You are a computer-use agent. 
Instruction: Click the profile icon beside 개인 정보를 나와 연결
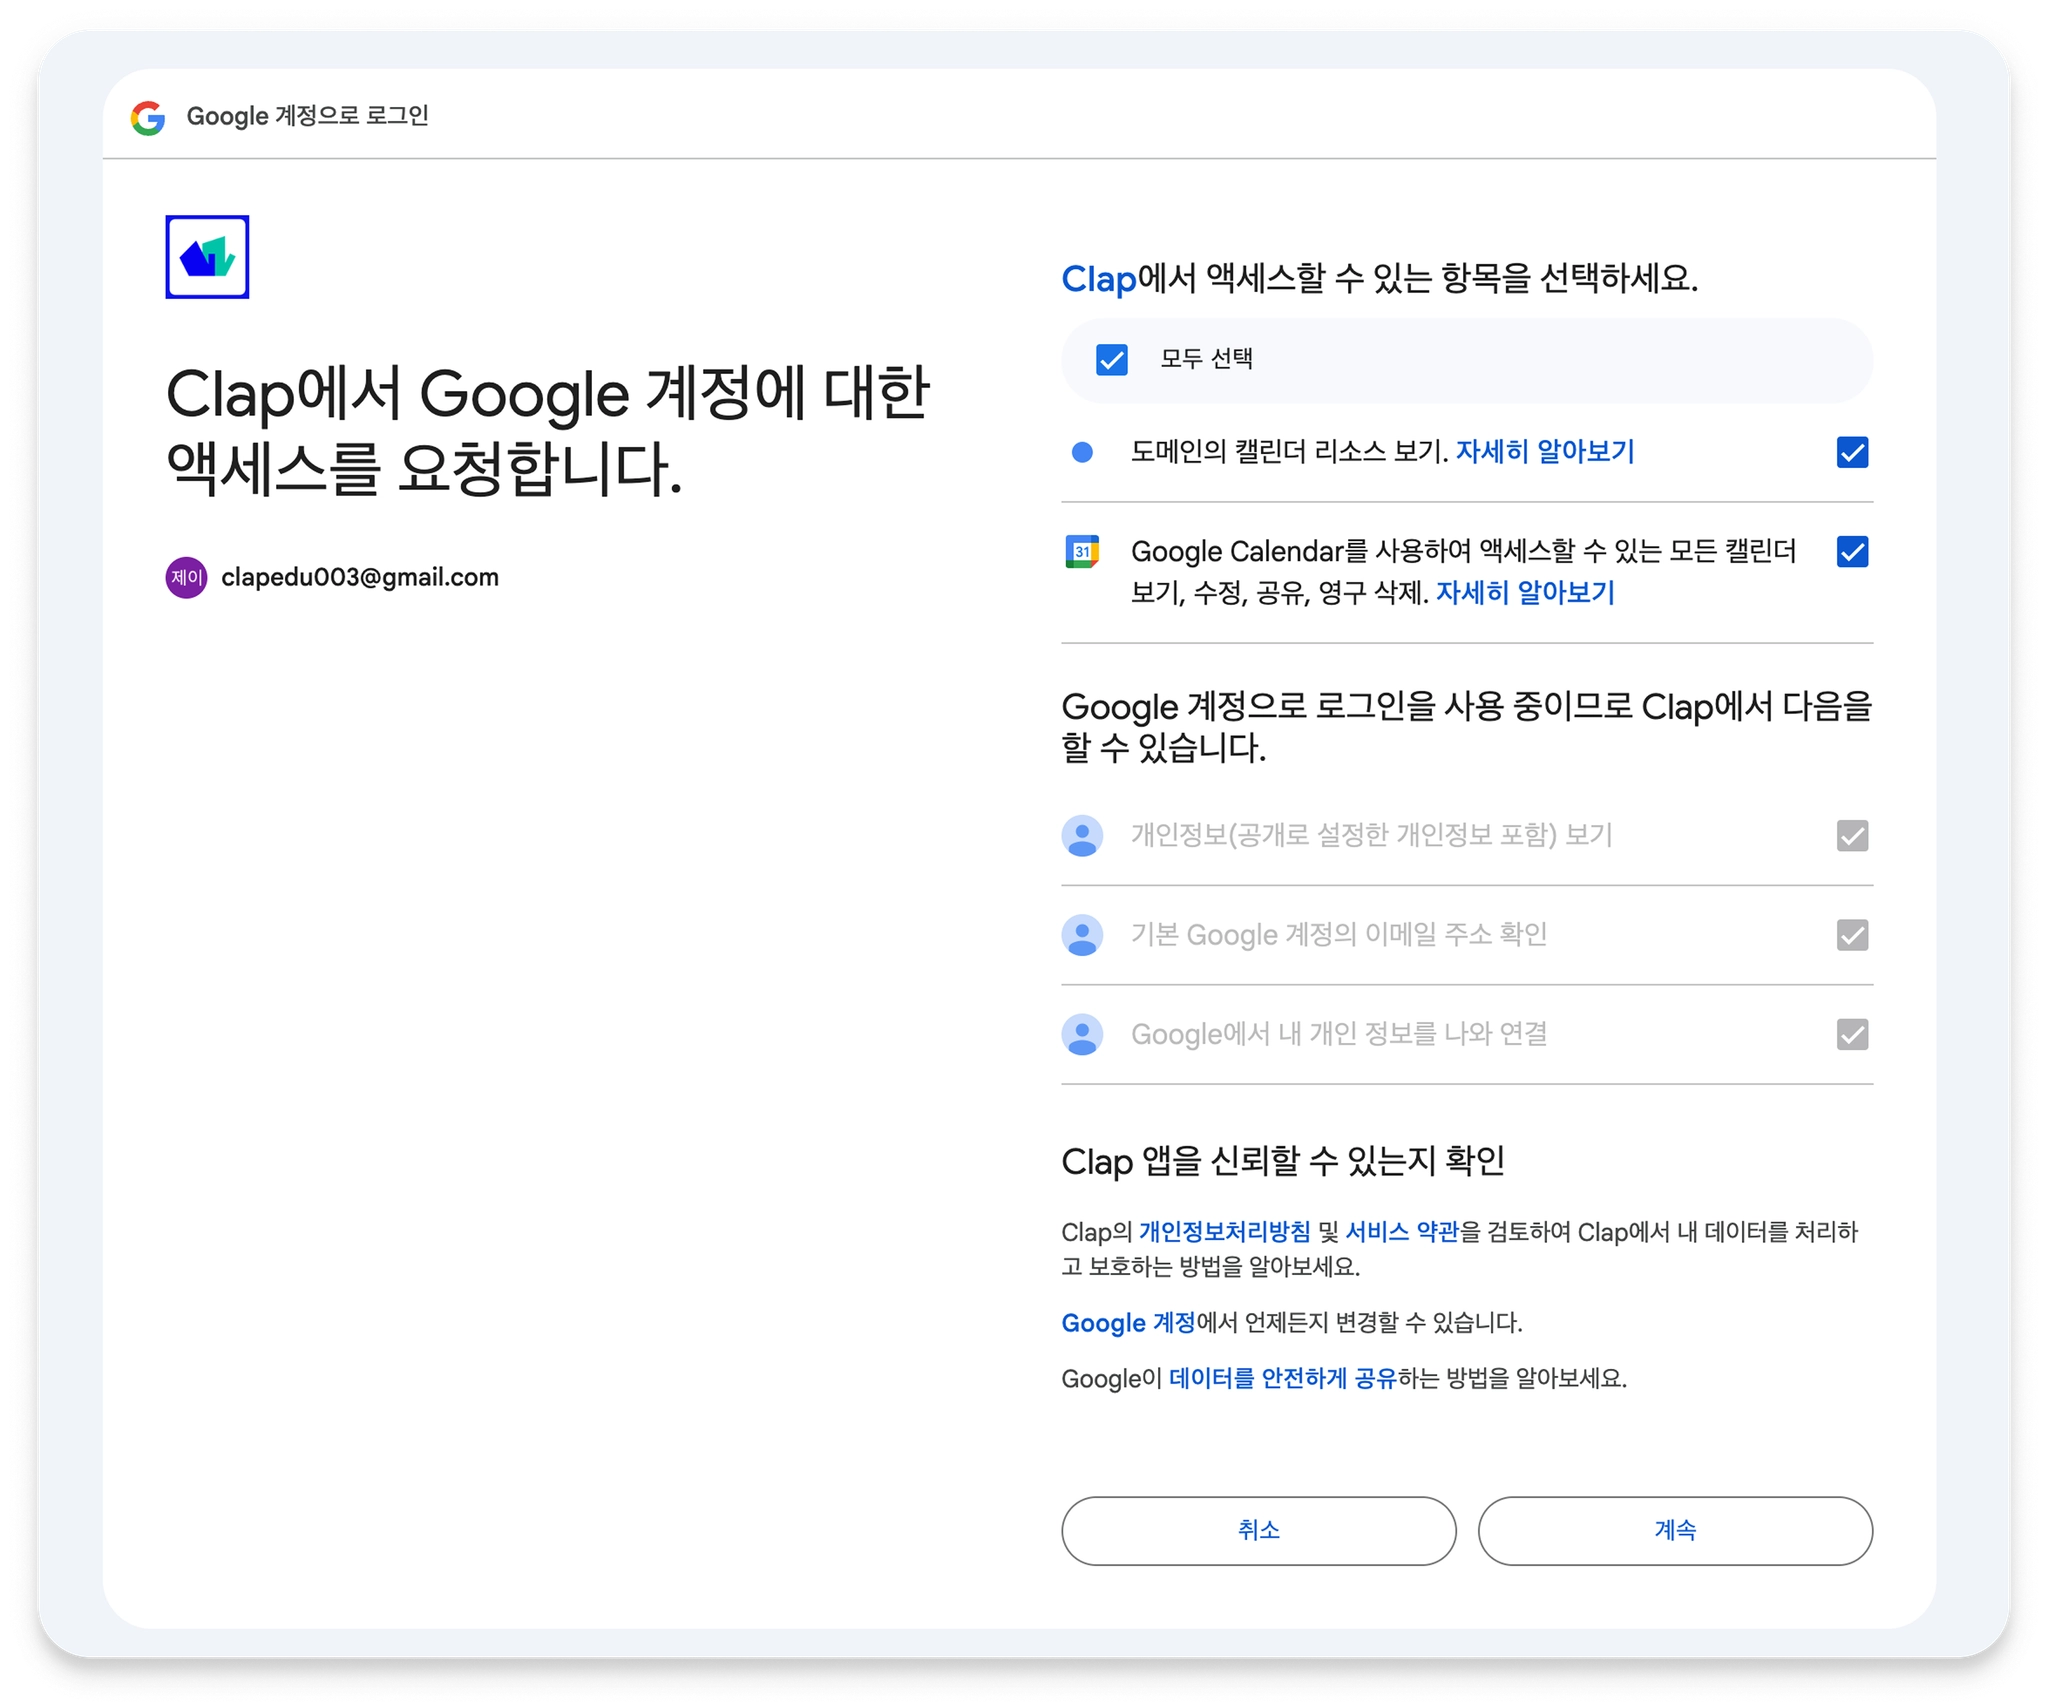[1082, 1034]
